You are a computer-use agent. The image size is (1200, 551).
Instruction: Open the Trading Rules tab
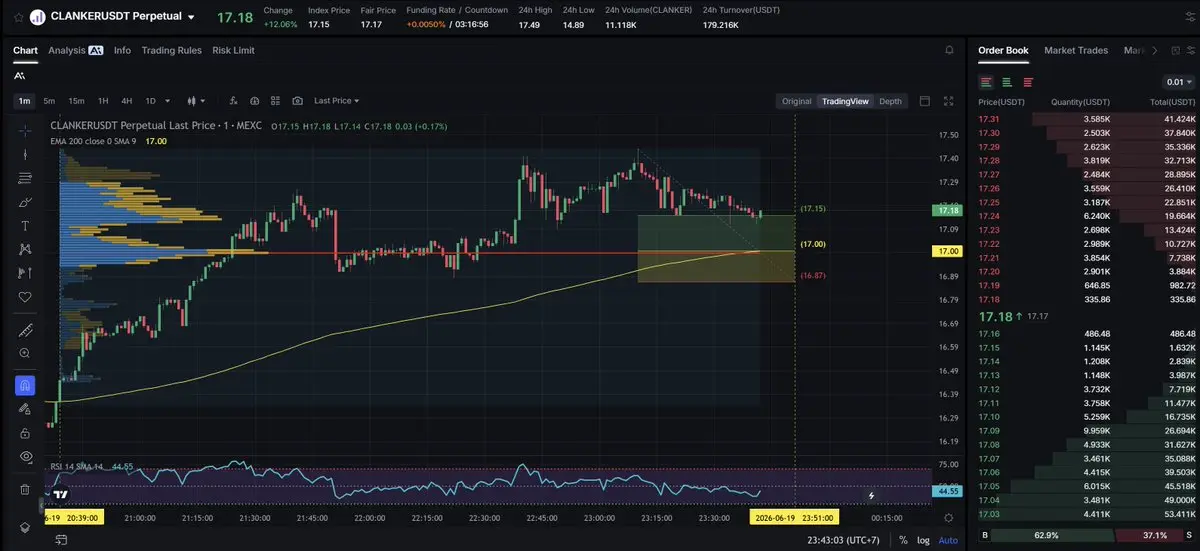coord(171,50)
